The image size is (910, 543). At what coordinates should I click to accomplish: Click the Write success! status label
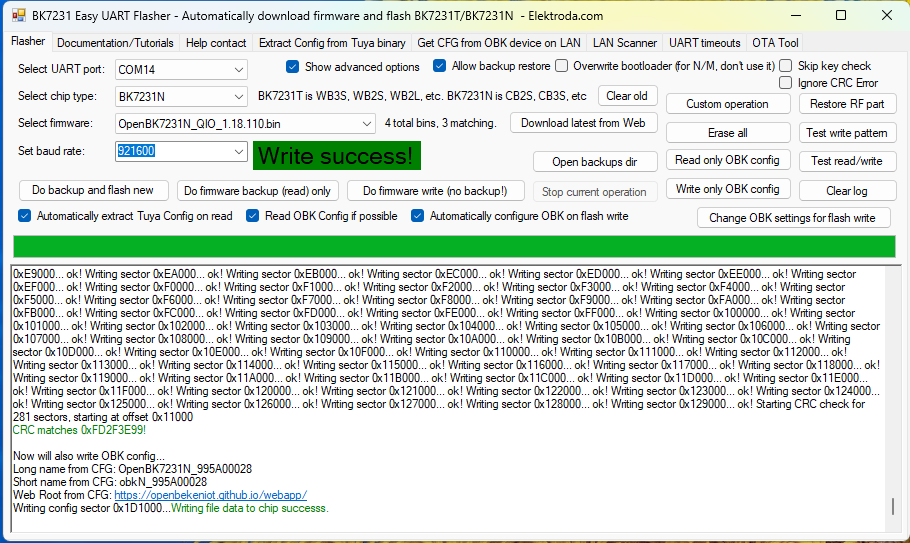coord(337,156)
